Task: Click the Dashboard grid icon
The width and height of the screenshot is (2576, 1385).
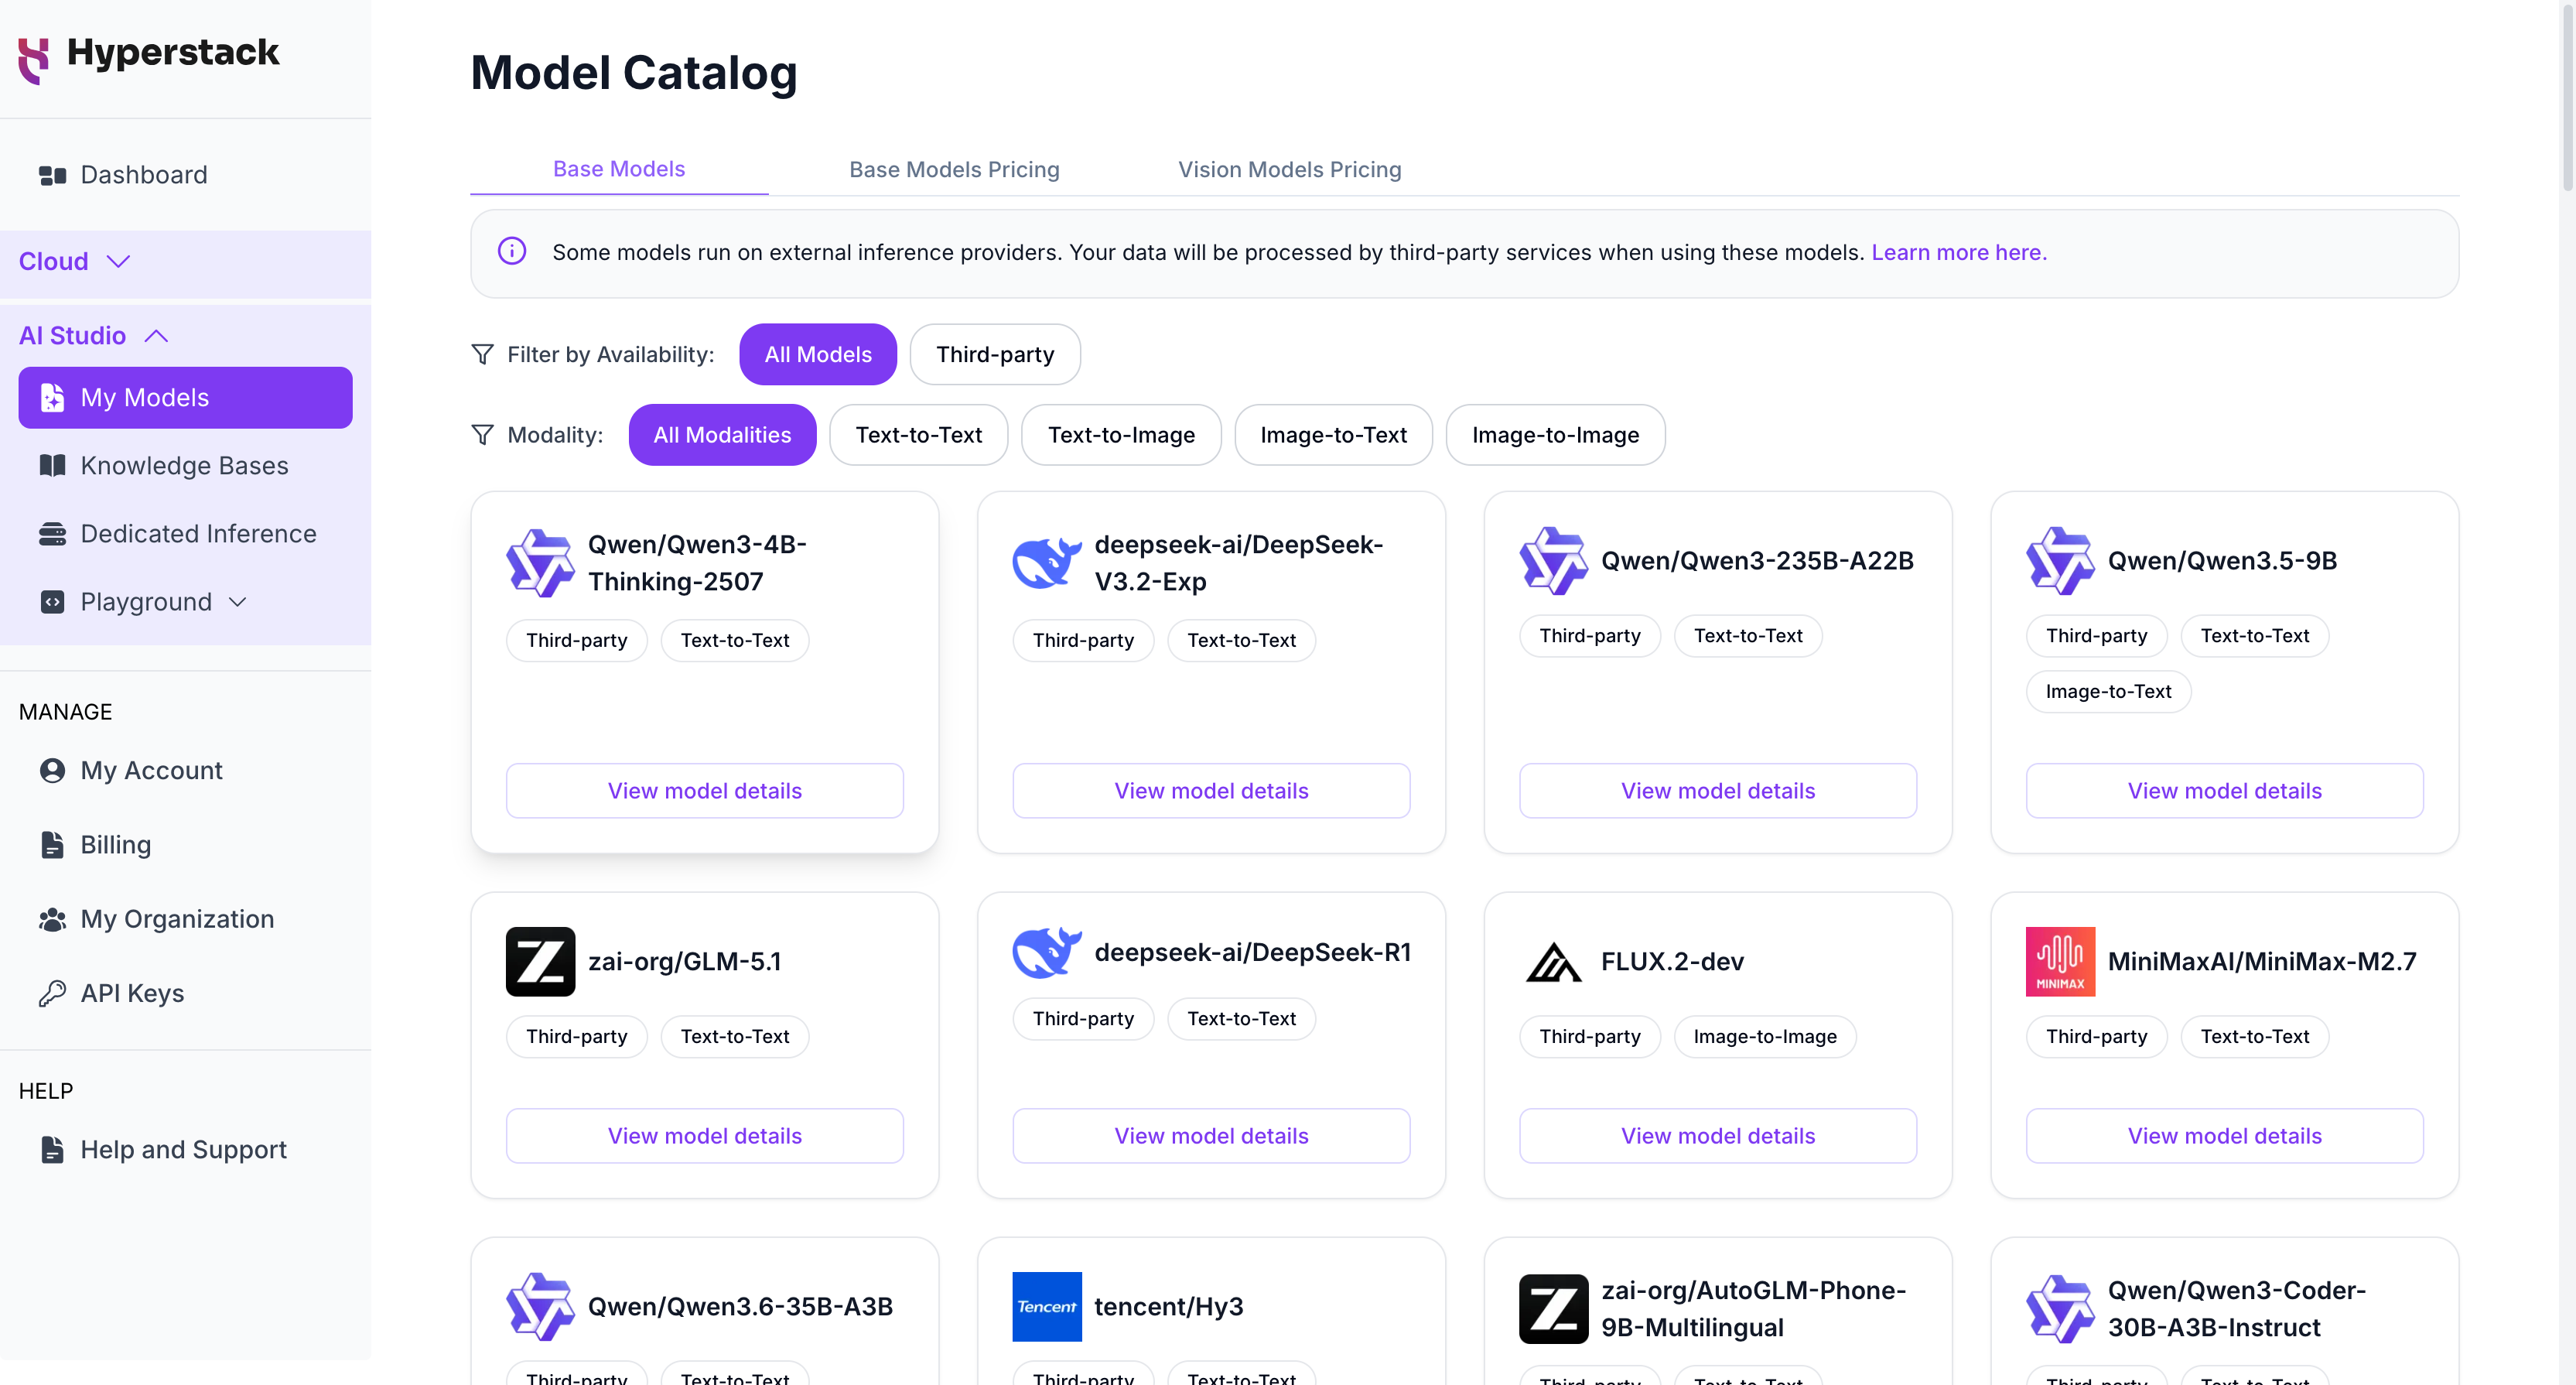Action: click(52, 176)
